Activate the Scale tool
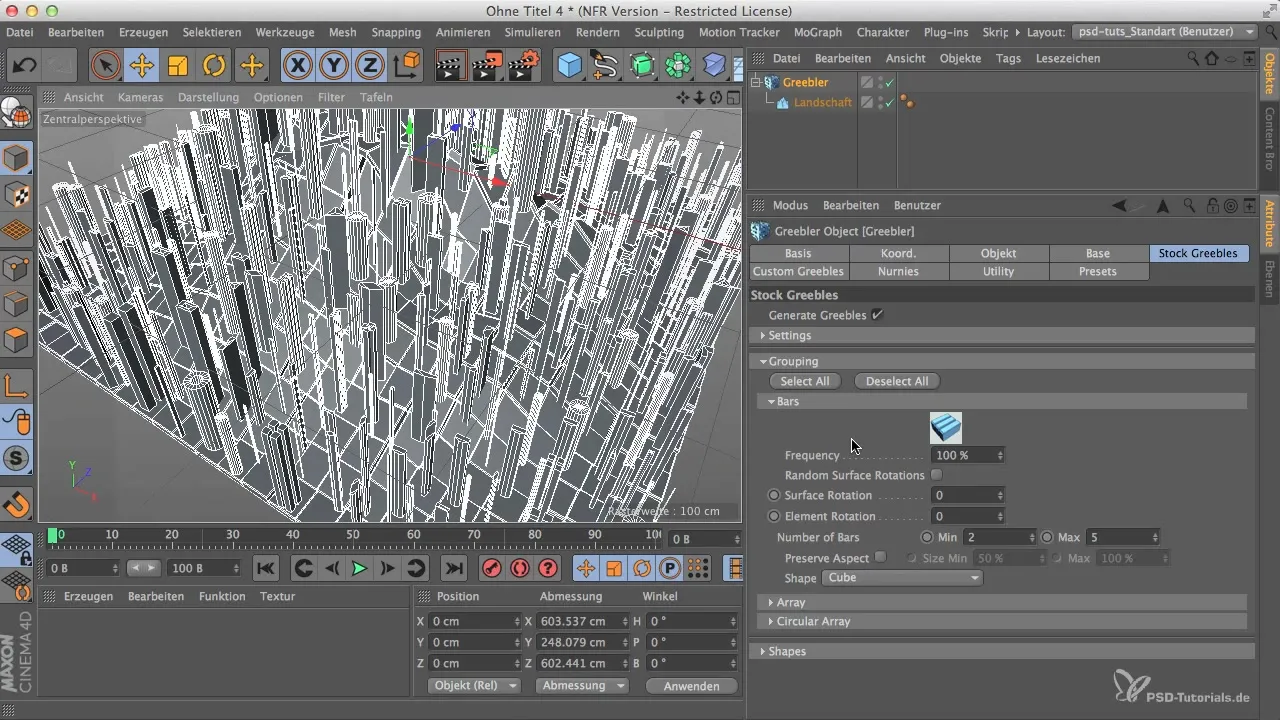Screen dimensions: 1280x720 click(177, 66)
